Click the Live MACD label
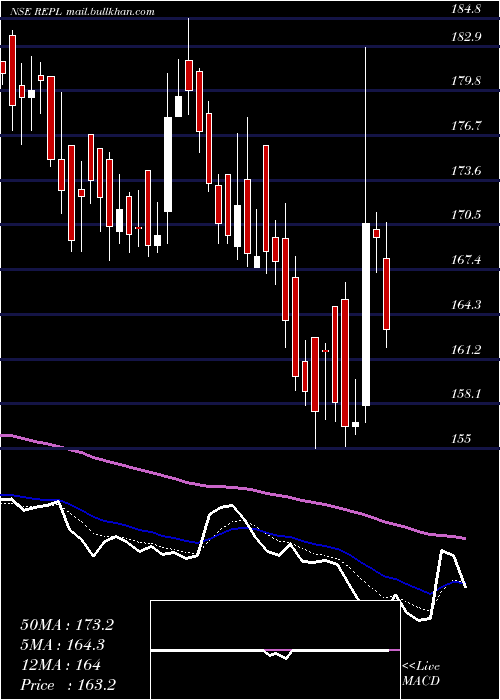This screenshot has height=700, width=500. point(421,674)
